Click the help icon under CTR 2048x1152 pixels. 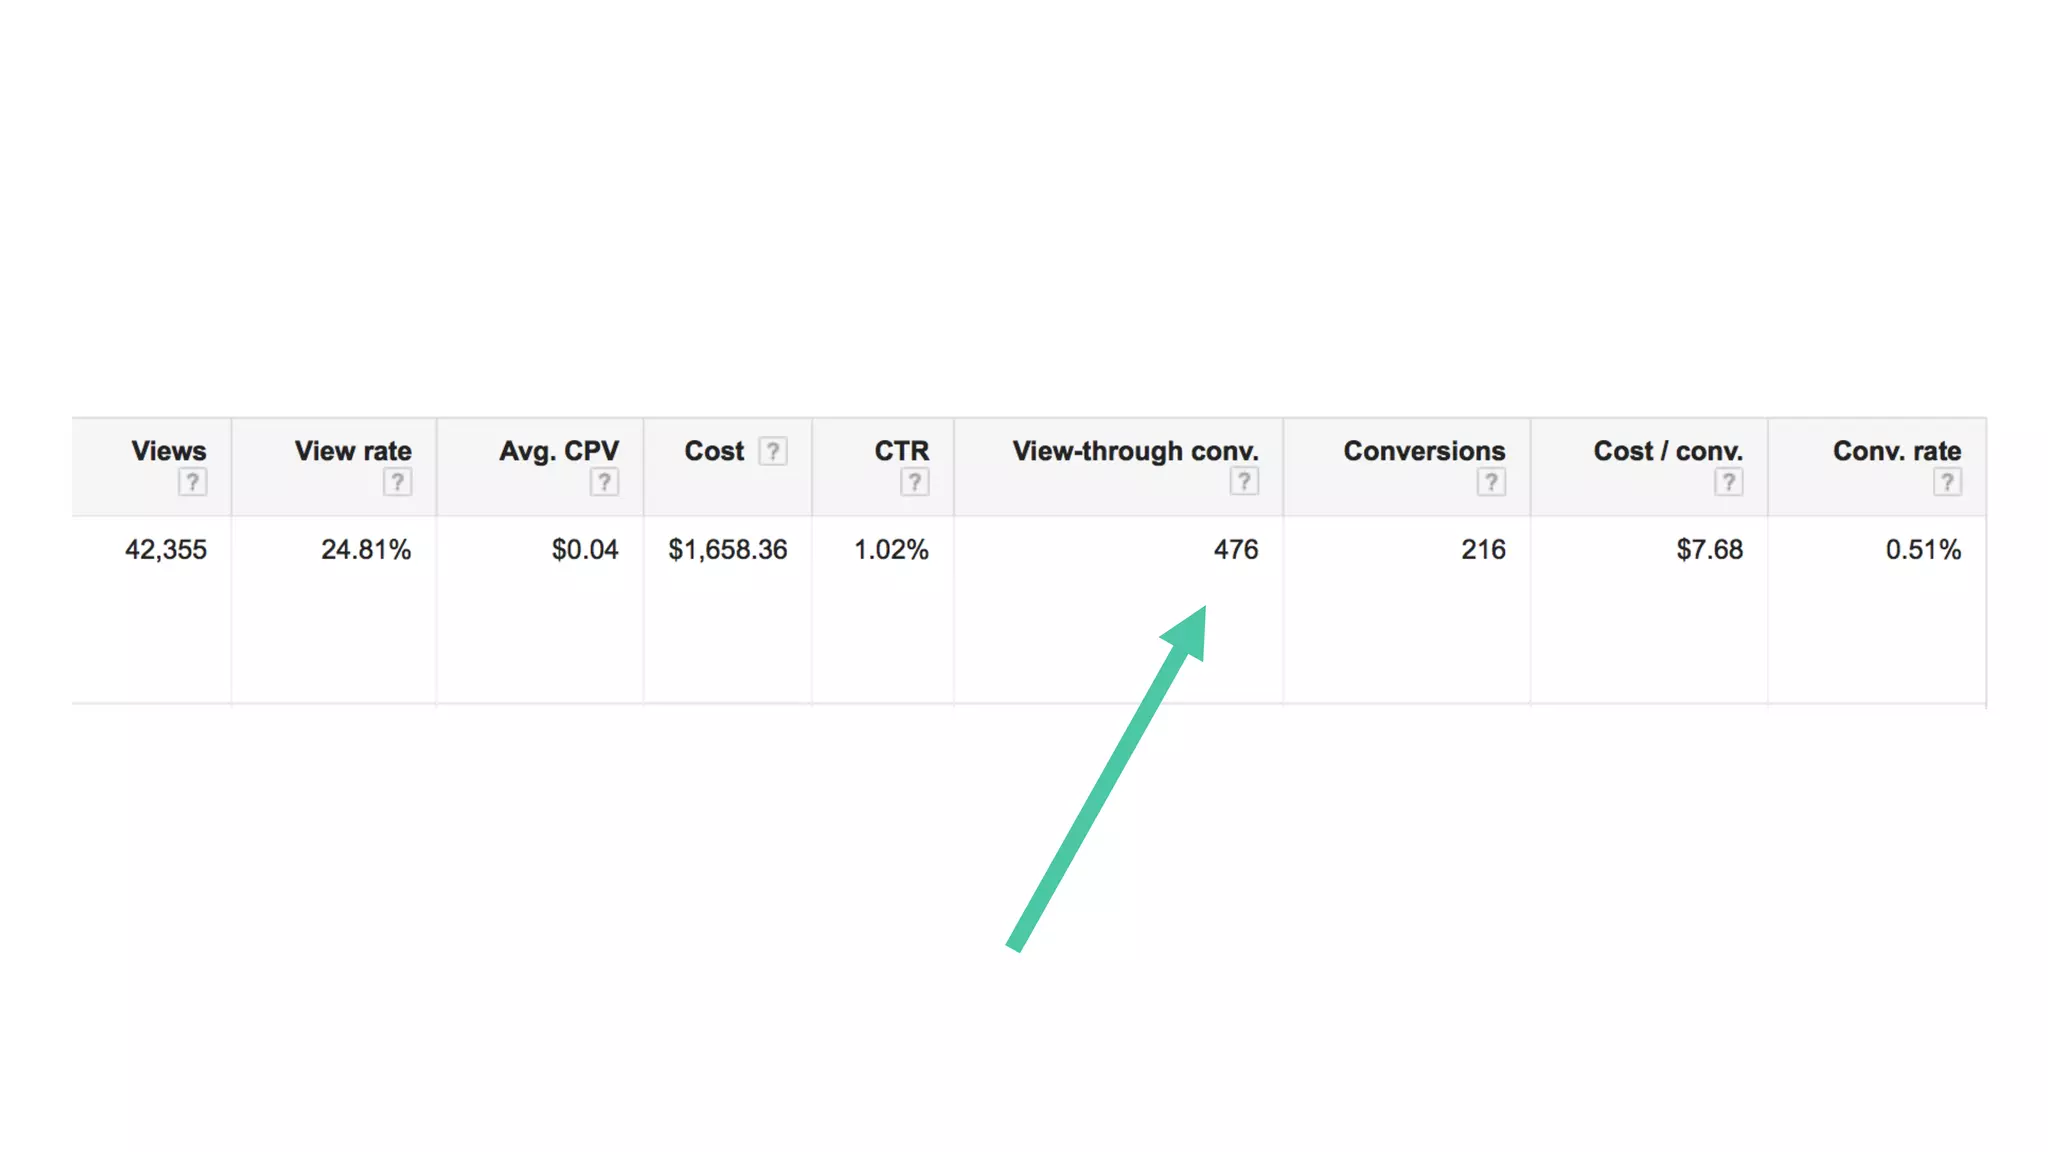[x=914, y=482]
